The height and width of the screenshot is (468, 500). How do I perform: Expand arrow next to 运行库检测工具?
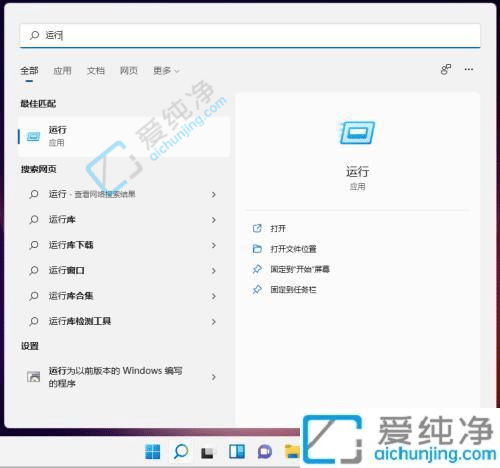tap(214, 321)
